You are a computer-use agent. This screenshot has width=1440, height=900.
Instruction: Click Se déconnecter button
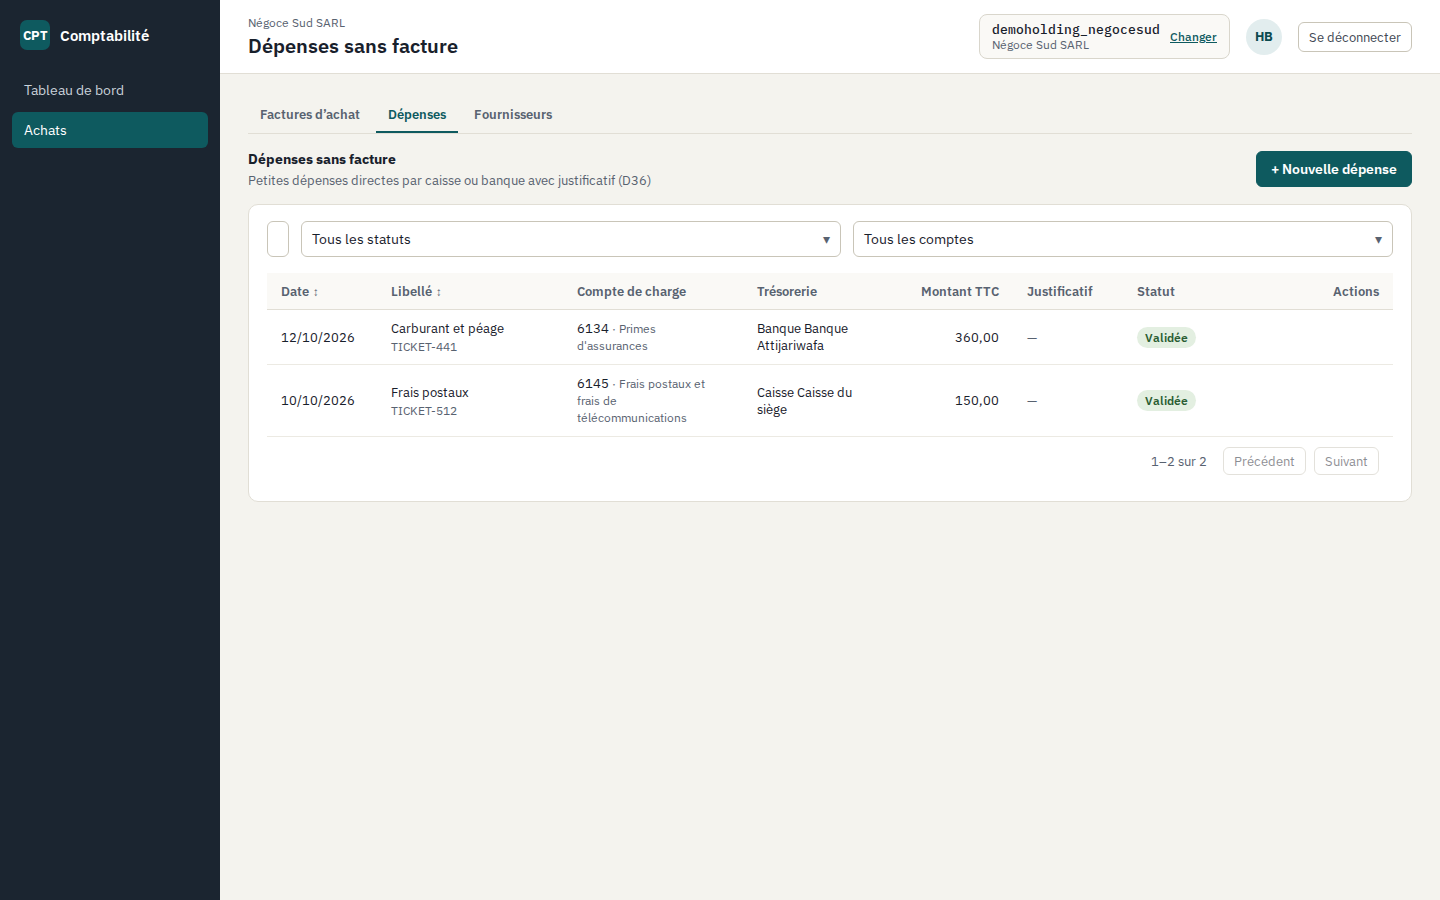coord(1355,37)
